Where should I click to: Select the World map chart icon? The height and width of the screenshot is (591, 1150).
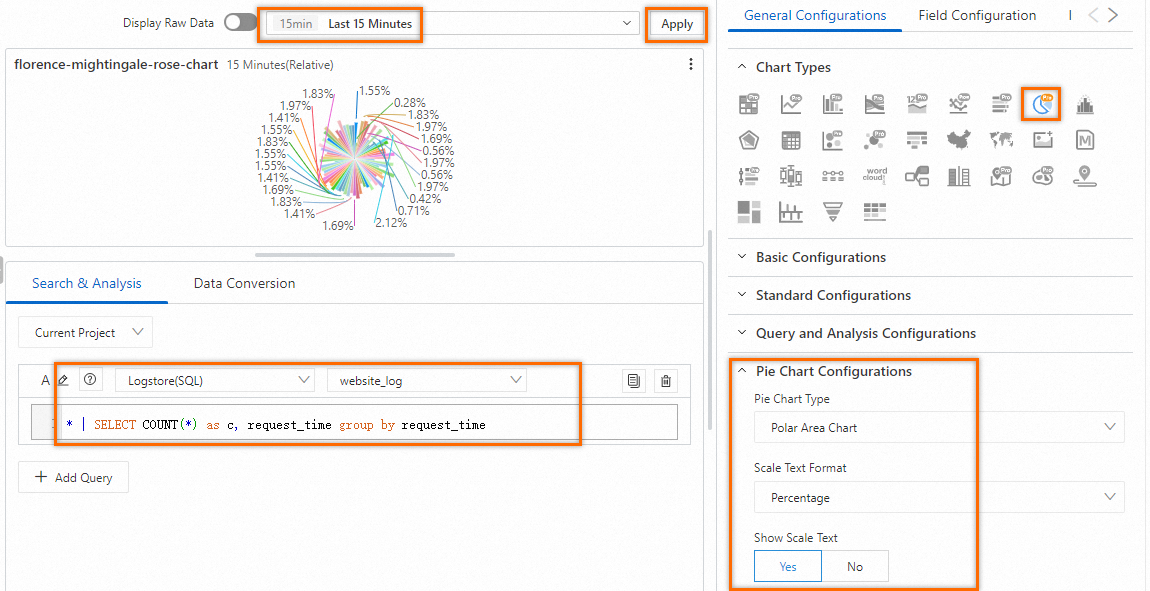[x=1001, y=139]
